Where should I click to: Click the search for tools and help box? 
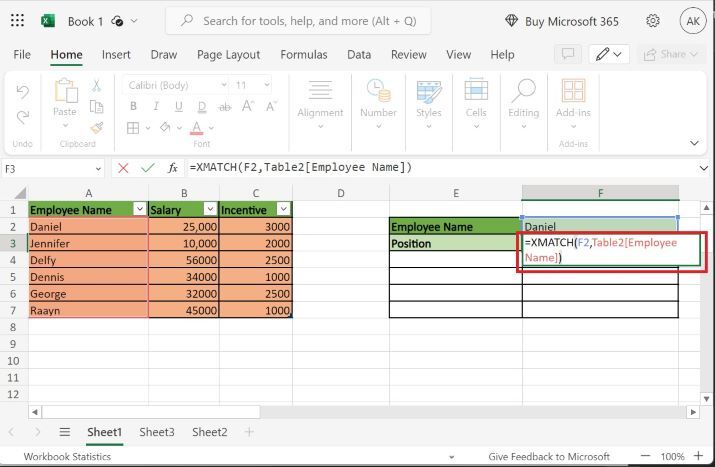298,20
